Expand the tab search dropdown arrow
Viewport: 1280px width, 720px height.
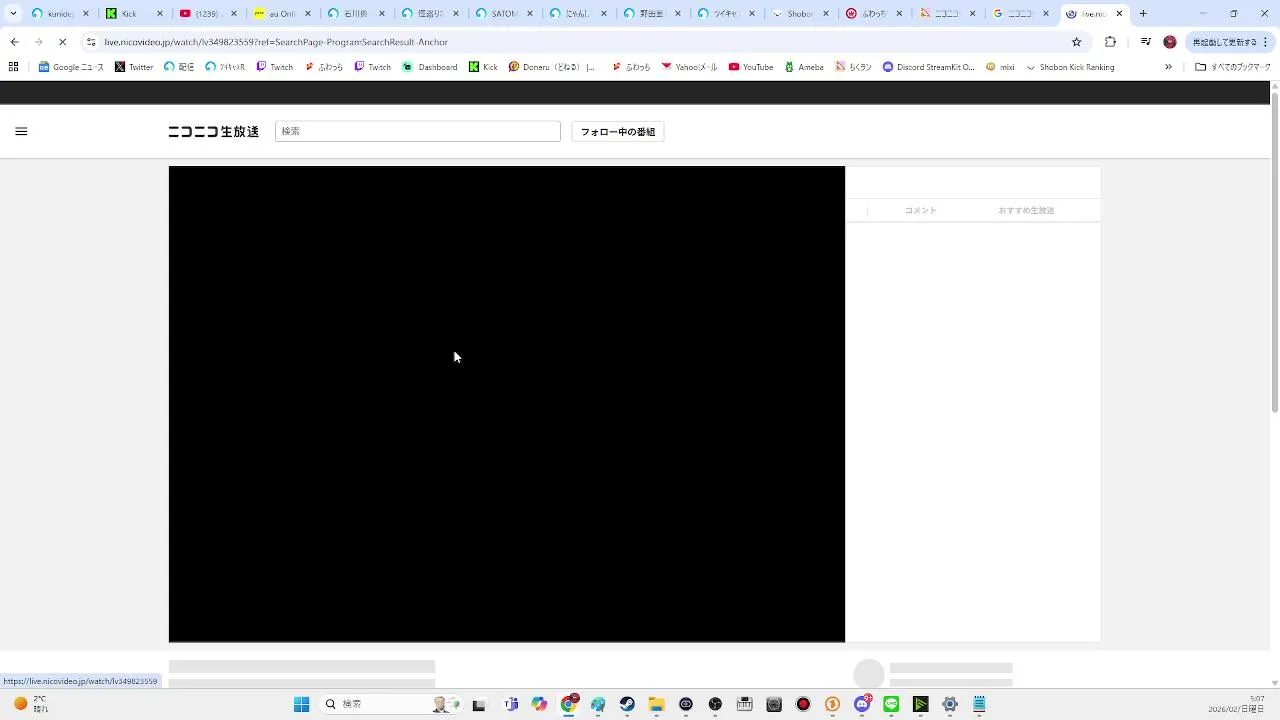pos(13,14)
